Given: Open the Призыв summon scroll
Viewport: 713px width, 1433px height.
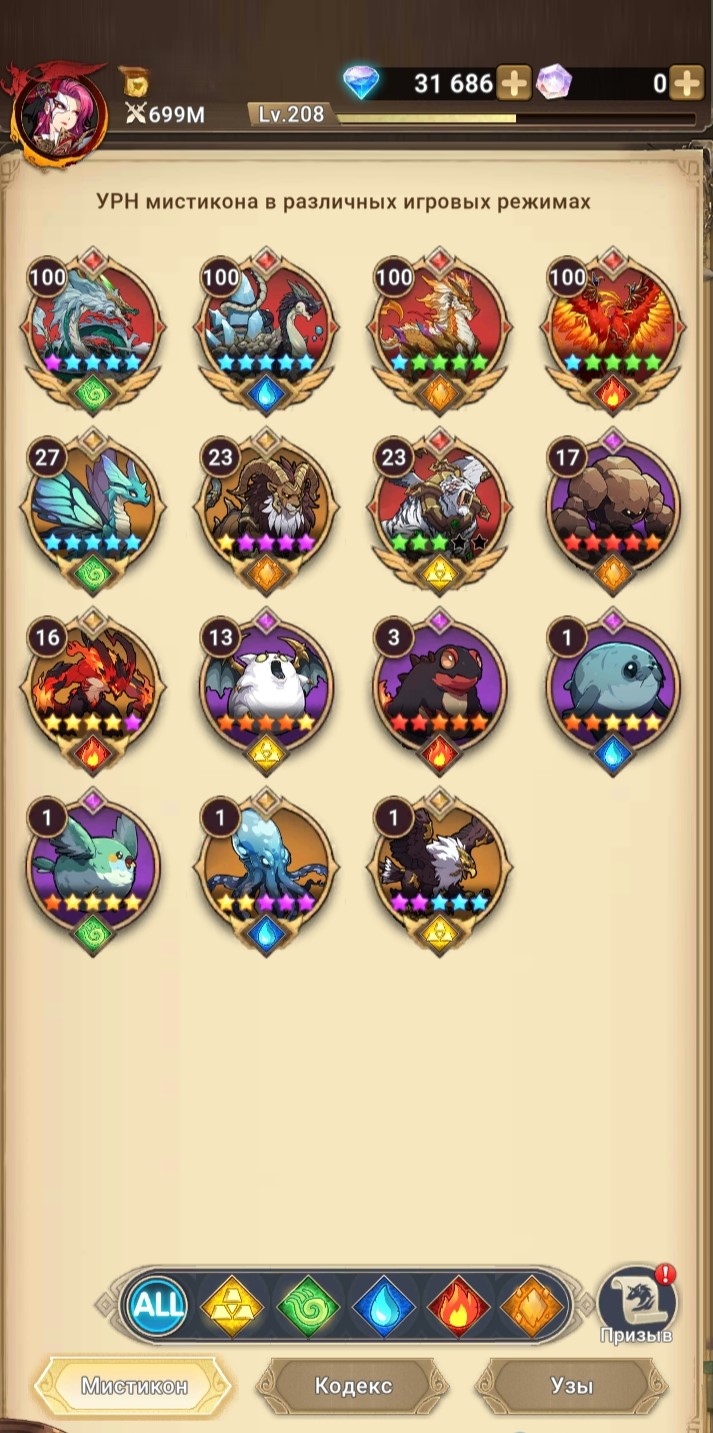Looking at the screenshot, I should pos(636,1305).
